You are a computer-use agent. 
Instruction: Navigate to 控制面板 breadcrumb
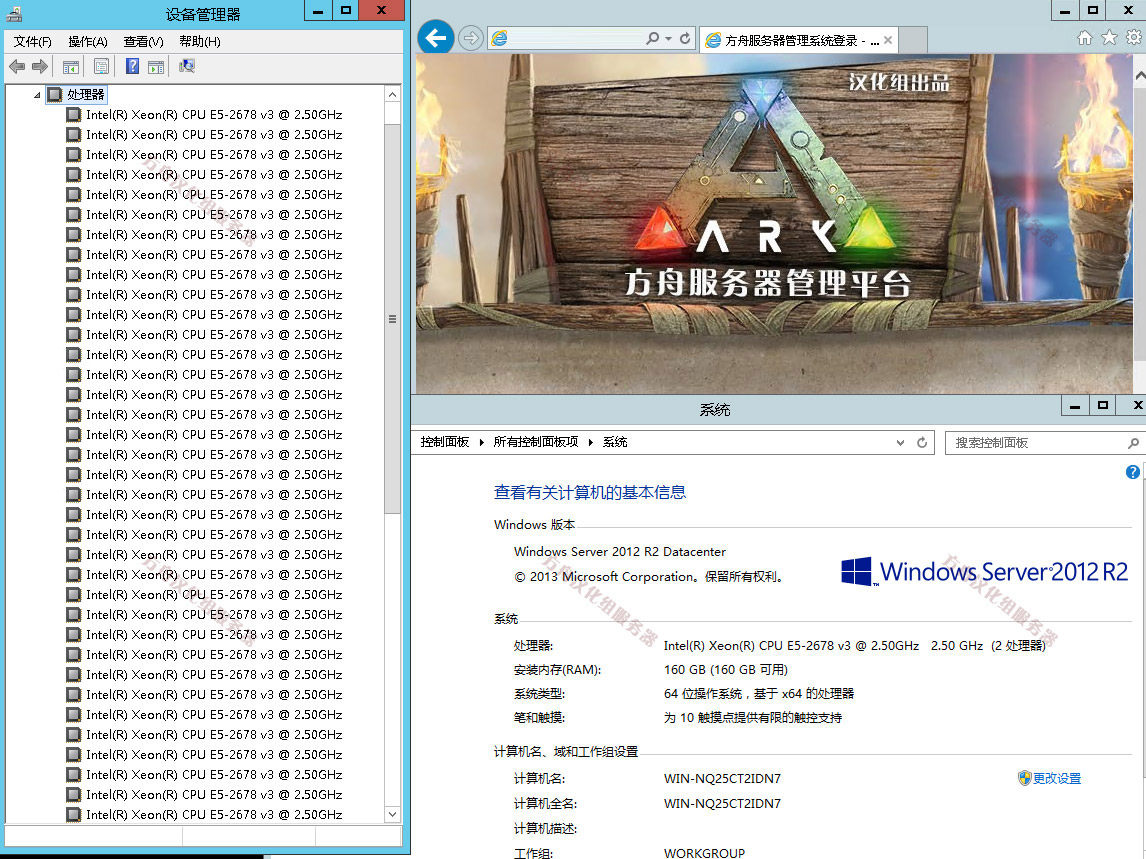coord(444,442)
